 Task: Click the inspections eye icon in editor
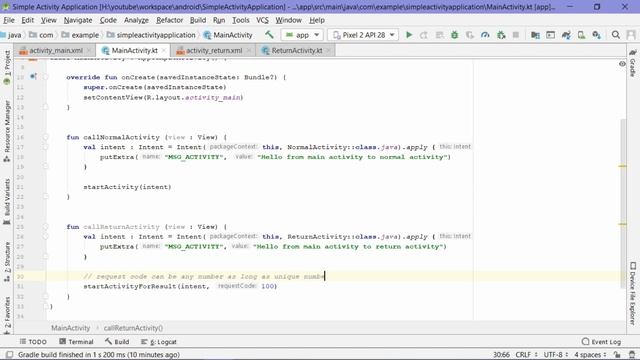(622, 64)
